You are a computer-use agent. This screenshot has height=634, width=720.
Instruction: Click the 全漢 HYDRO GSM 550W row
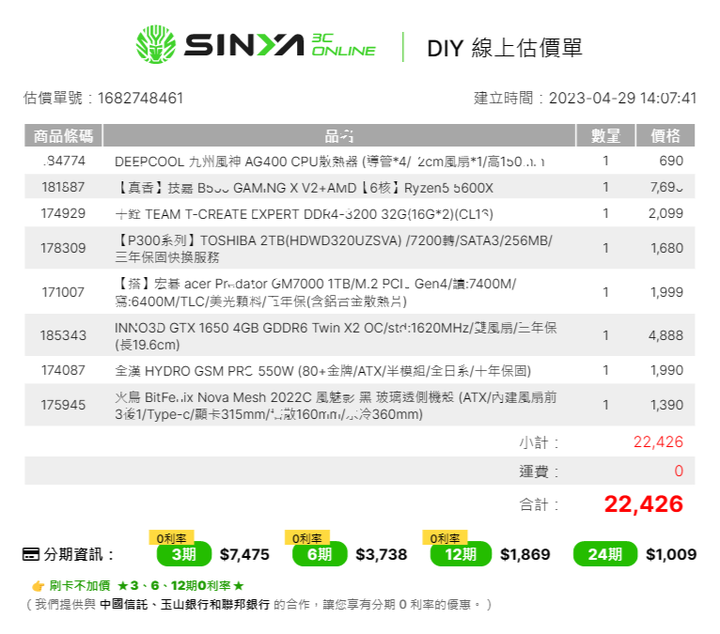[x=360, y=370]
